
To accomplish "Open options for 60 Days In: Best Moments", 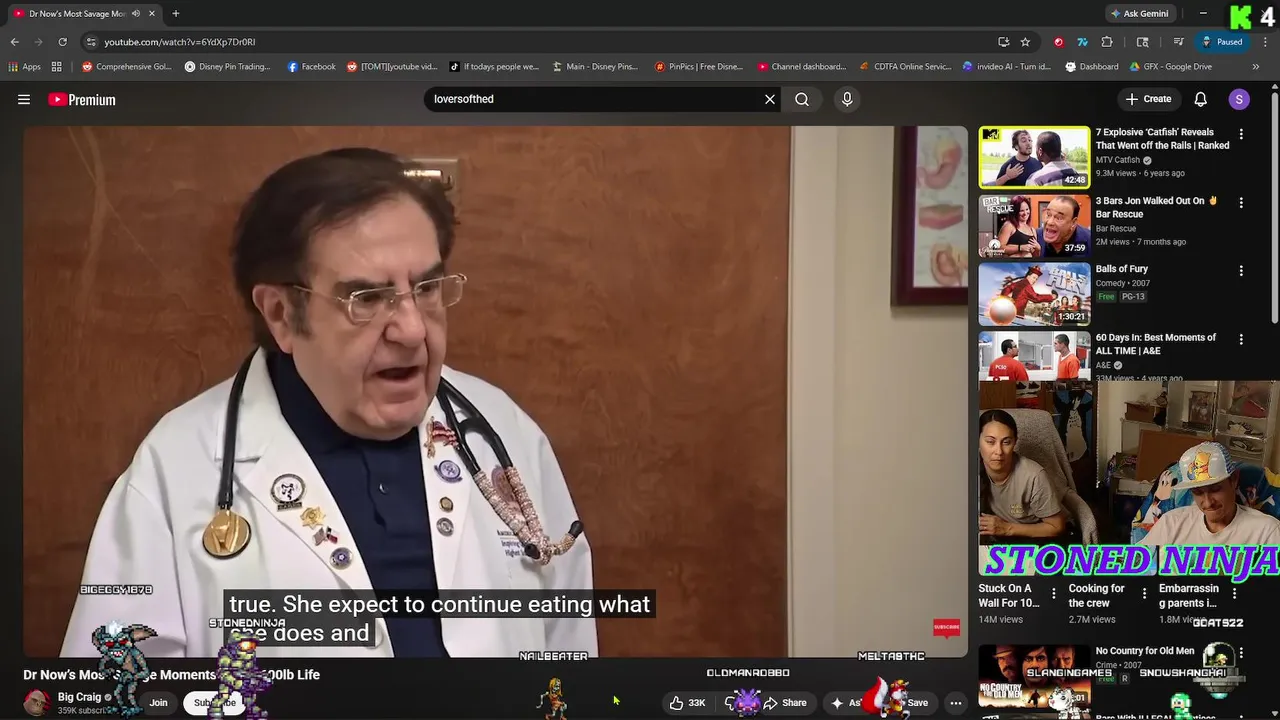I will pyautogui.click(x=1241, y=339).
